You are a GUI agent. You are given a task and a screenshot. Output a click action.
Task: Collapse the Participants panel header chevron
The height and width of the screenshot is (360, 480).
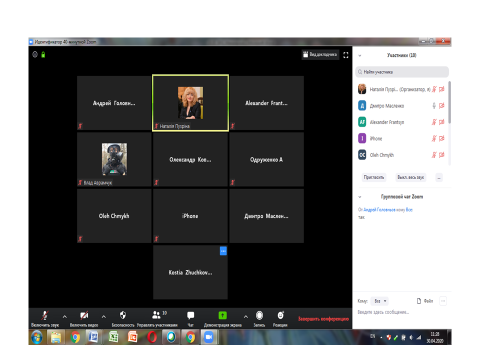click(360, 56)
